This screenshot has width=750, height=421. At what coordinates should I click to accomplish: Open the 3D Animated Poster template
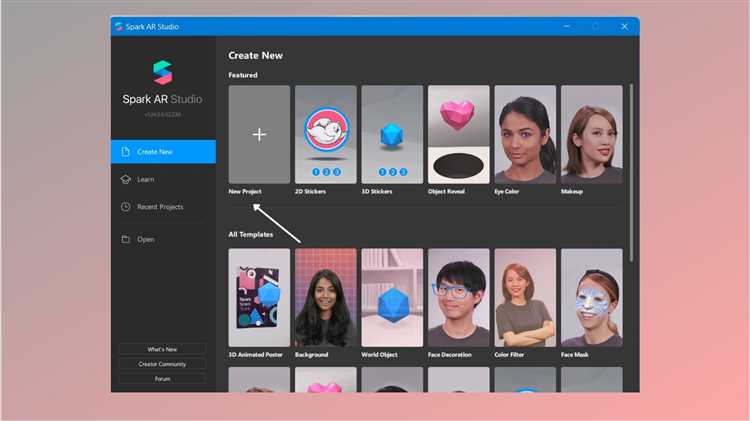(259, 298)
